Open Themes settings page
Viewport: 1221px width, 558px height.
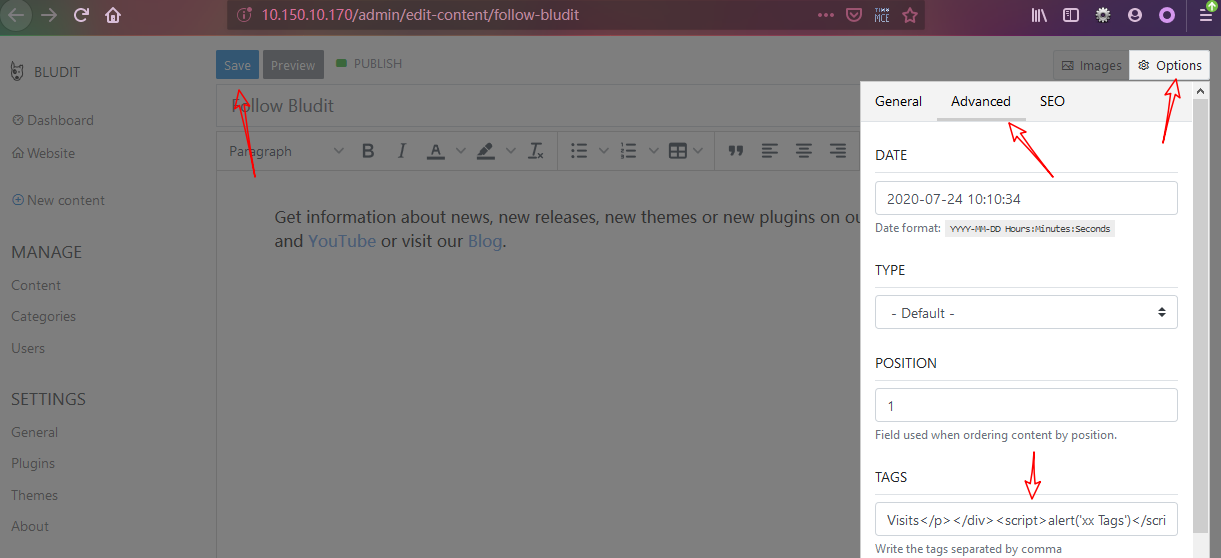pos(34,495)
